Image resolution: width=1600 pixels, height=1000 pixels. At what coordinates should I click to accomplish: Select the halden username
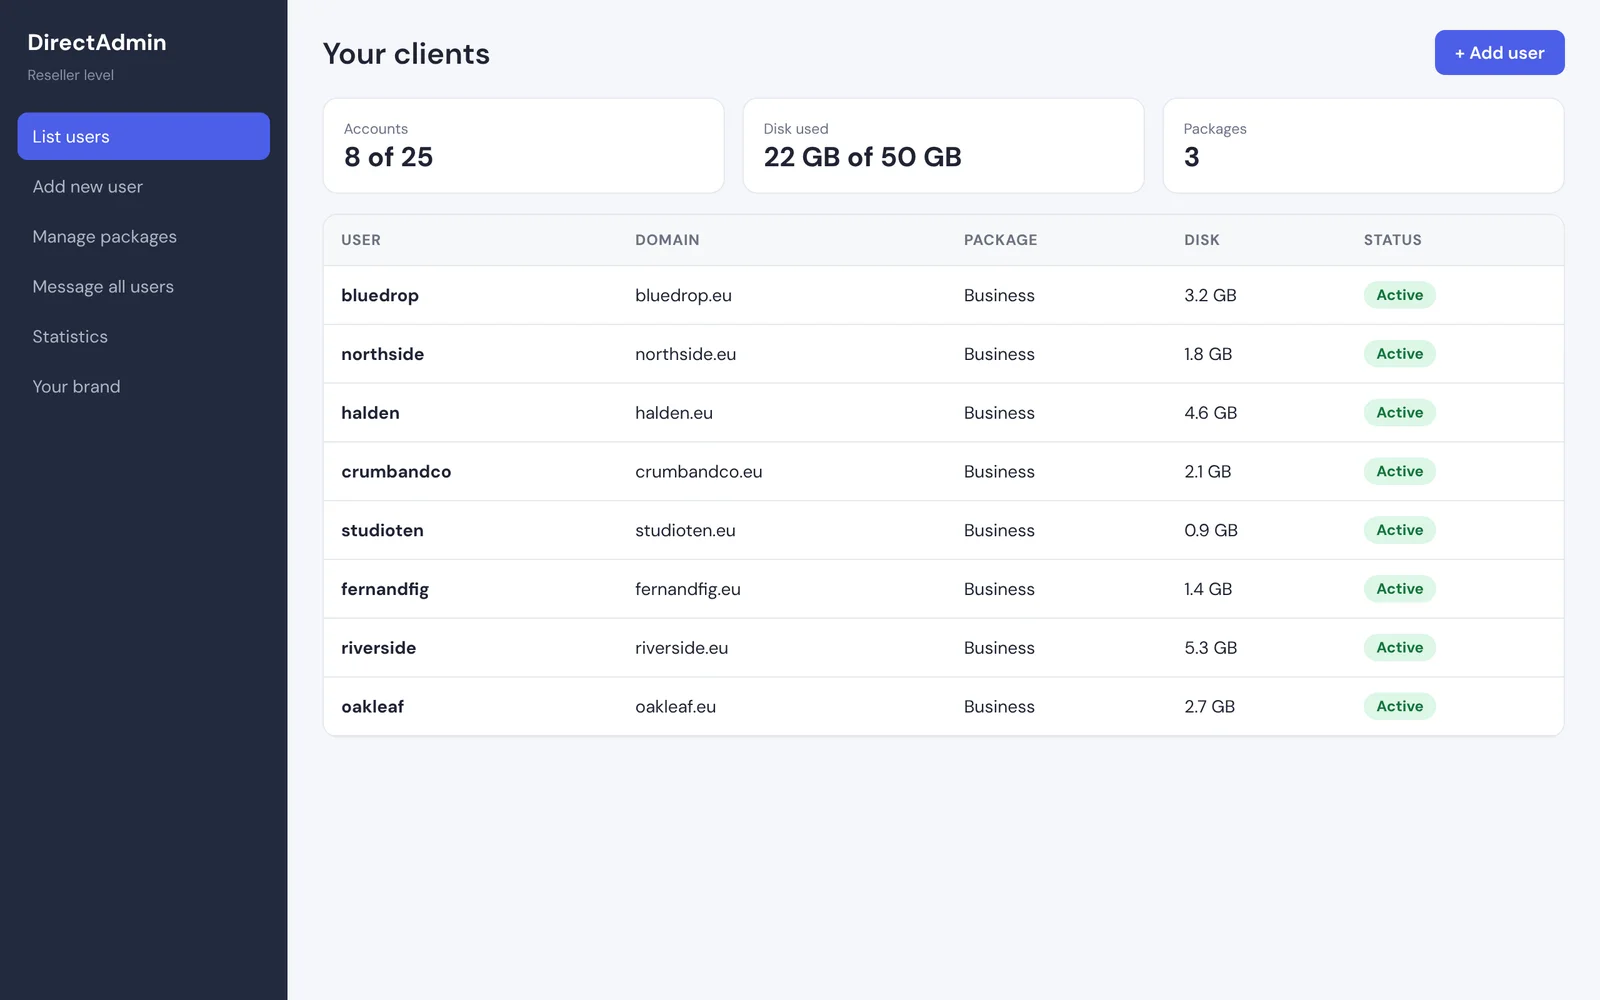(x=370, y=413)
